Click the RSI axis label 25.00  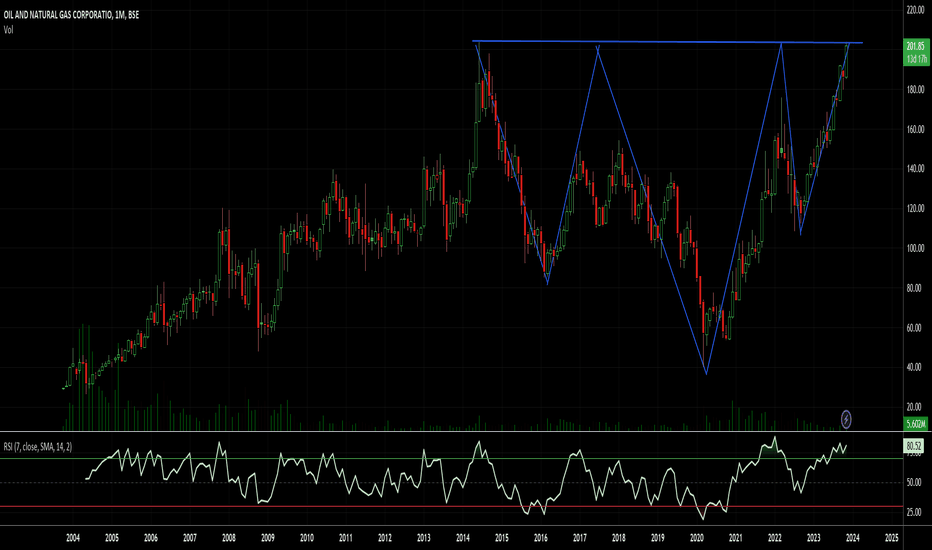point(914,512)
